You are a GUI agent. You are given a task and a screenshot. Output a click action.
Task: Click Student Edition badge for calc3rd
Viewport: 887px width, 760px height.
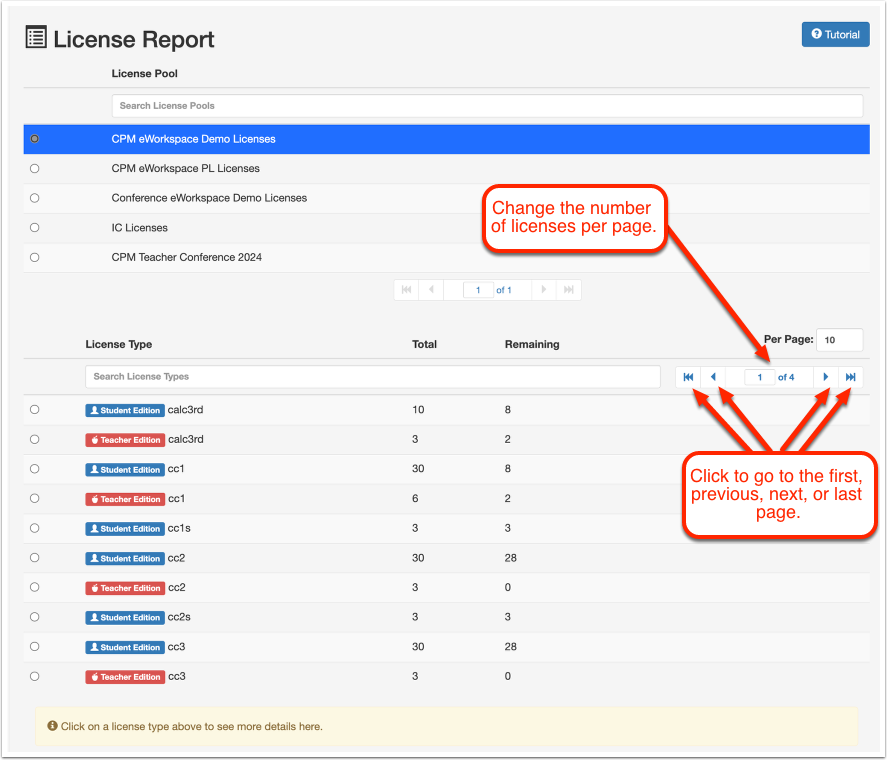pyautogui.click(x=125, y=410)
